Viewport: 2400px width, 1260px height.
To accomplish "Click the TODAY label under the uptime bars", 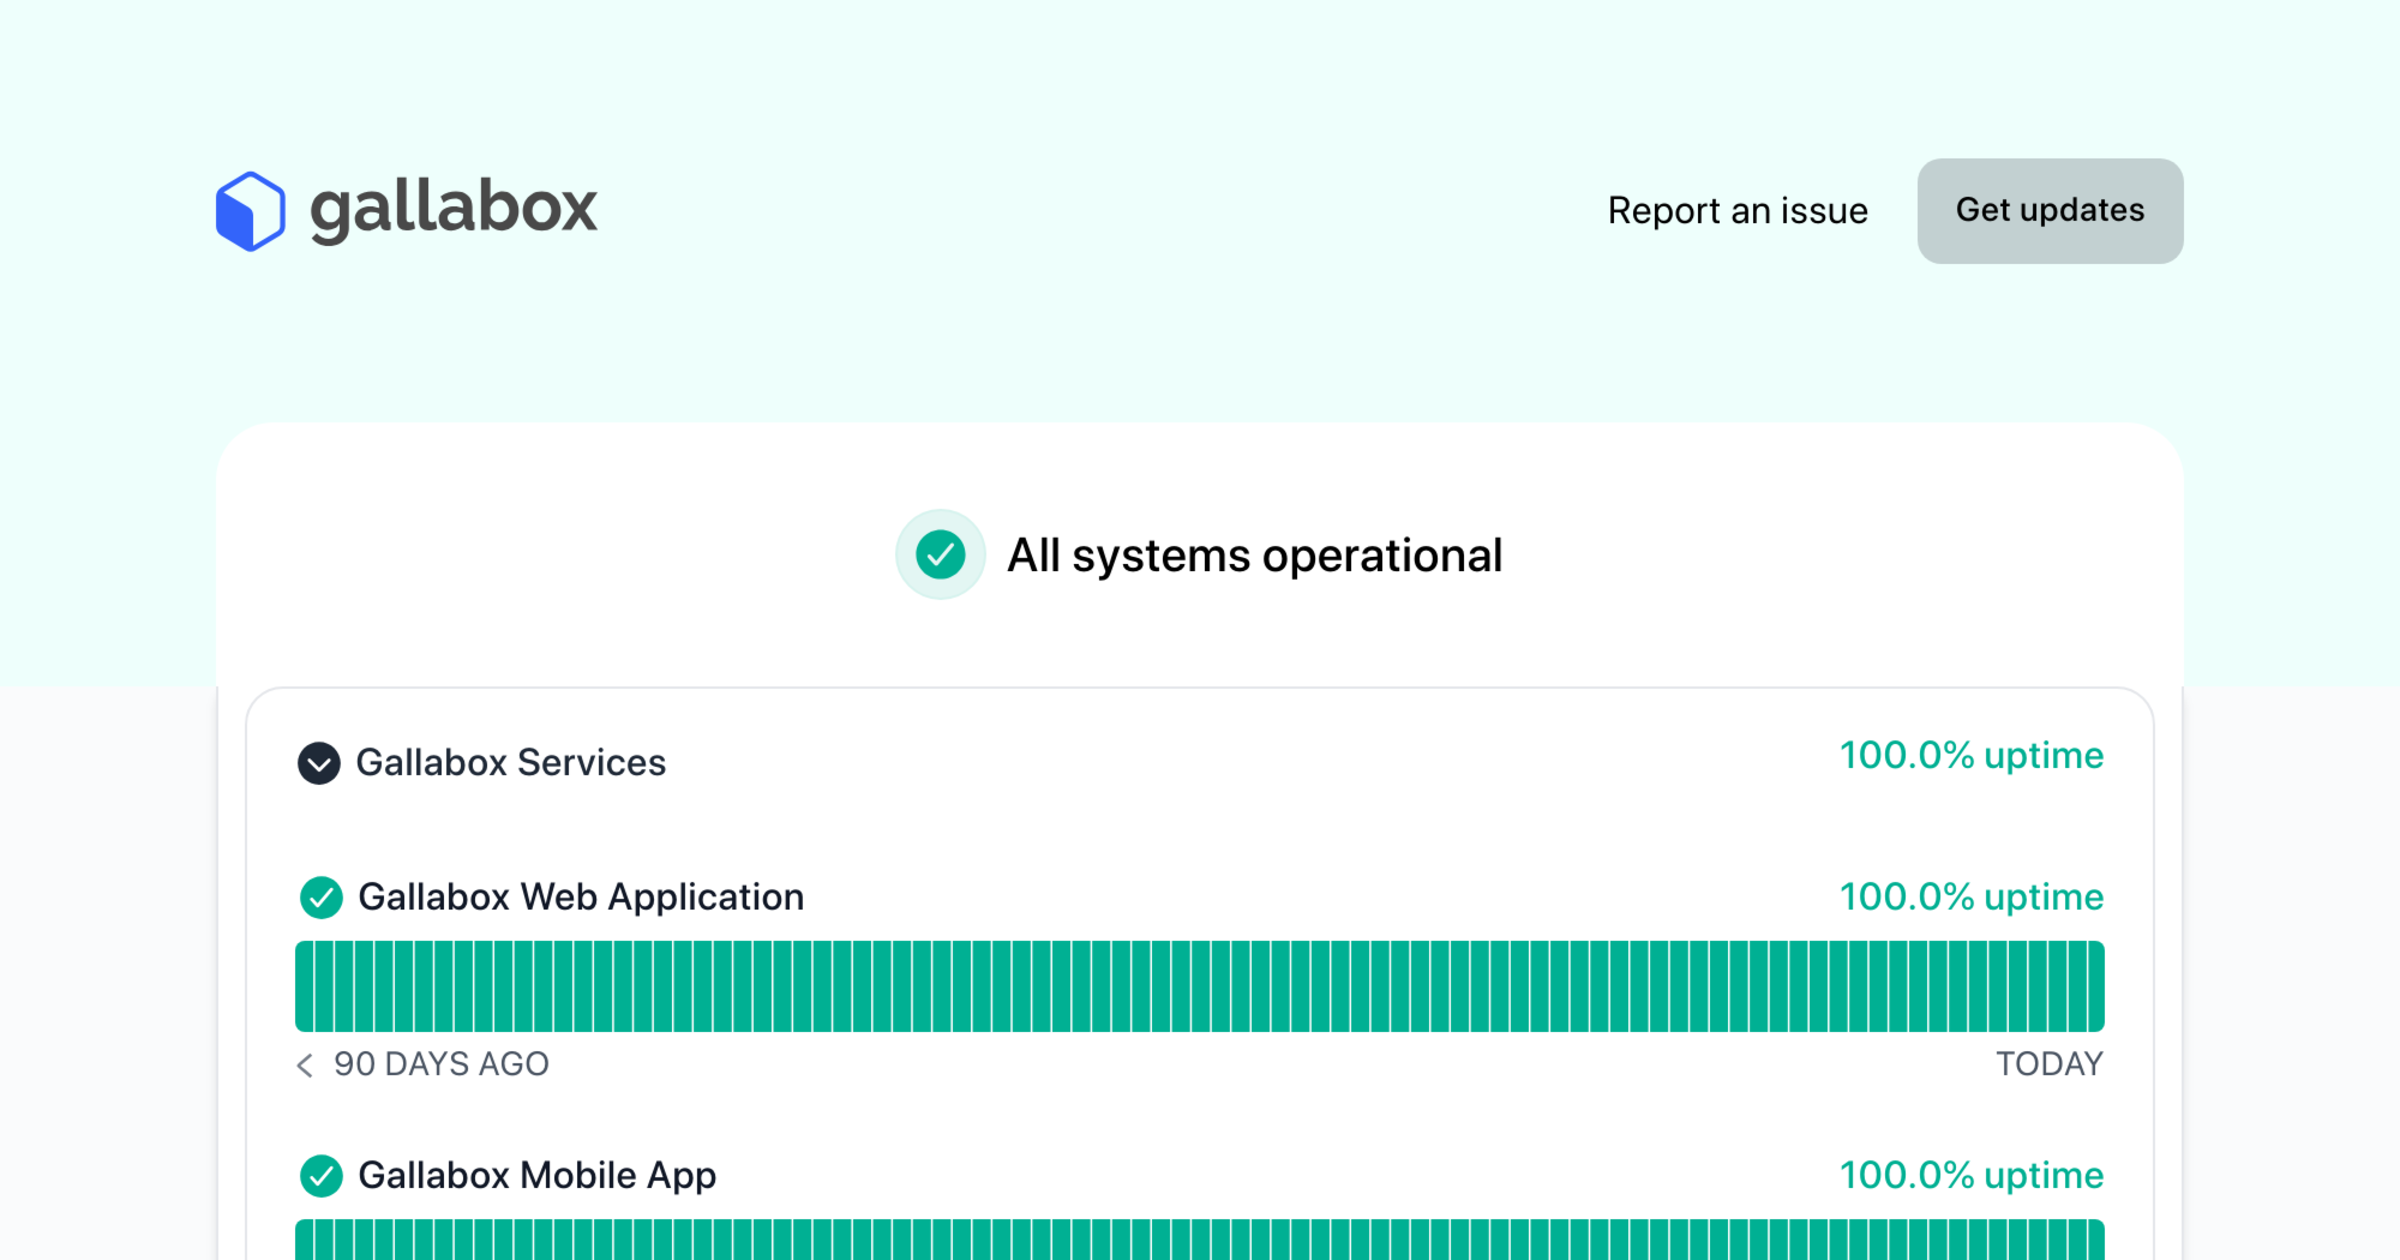I will tap(2050, 1064).
